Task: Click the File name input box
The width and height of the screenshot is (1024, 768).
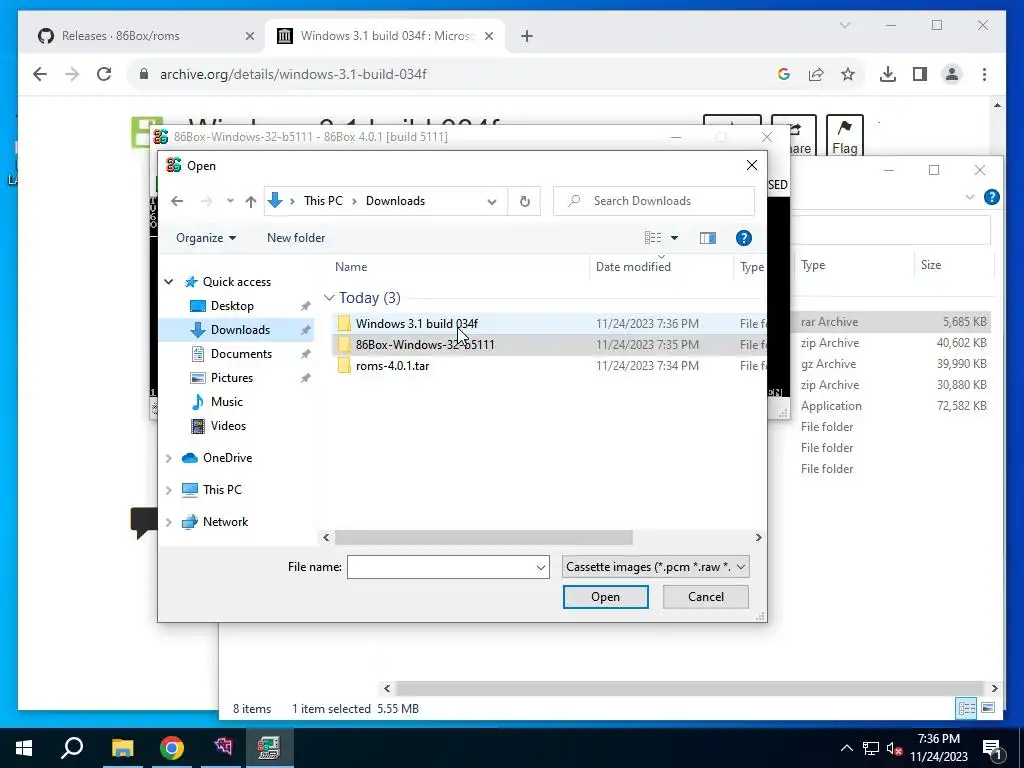Action: pos(448,567)
